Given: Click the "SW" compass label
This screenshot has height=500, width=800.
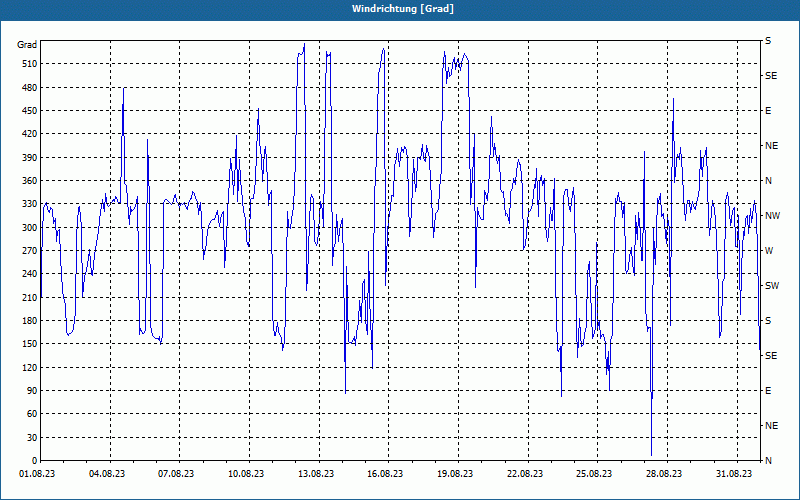Looking at the screenshot, I should [772, 286].
